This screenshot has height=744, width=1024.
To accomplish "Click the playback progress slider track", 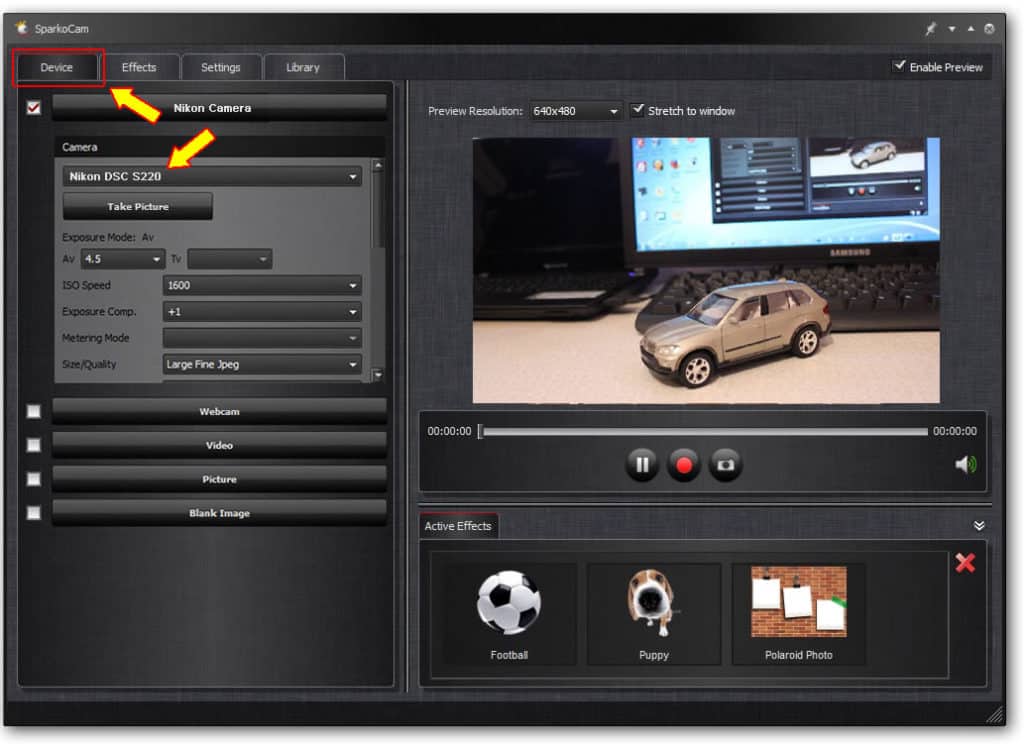I will [x=703, y=432].
